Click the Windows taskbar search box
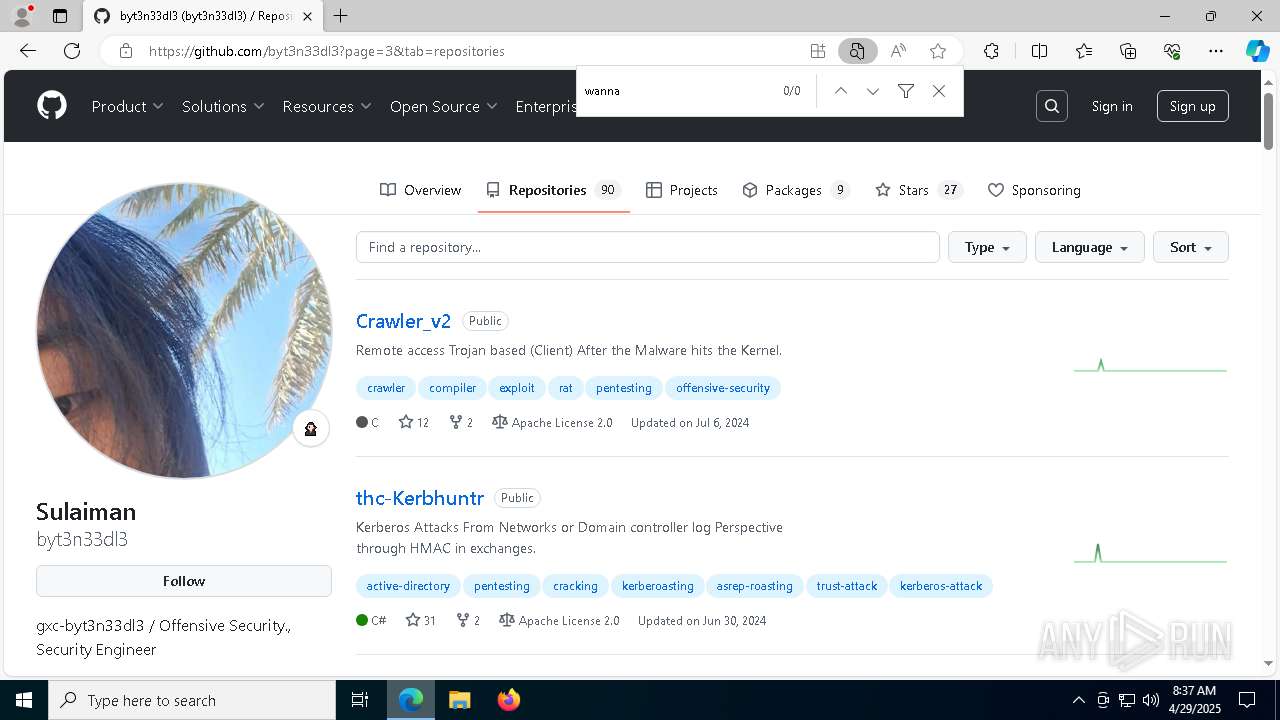The width and height of the screenshot is (1280, 720). [x=192, y=700]
